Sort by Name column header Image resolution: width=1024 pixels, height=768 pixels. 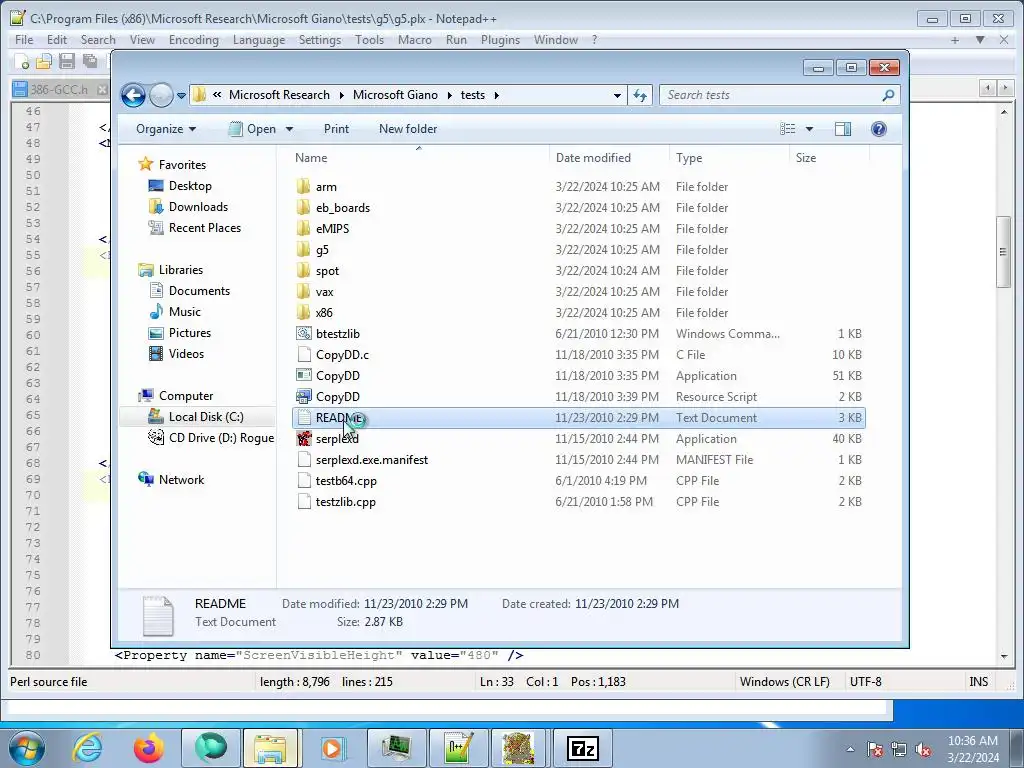pyautogui.click(x=419, y=158)
